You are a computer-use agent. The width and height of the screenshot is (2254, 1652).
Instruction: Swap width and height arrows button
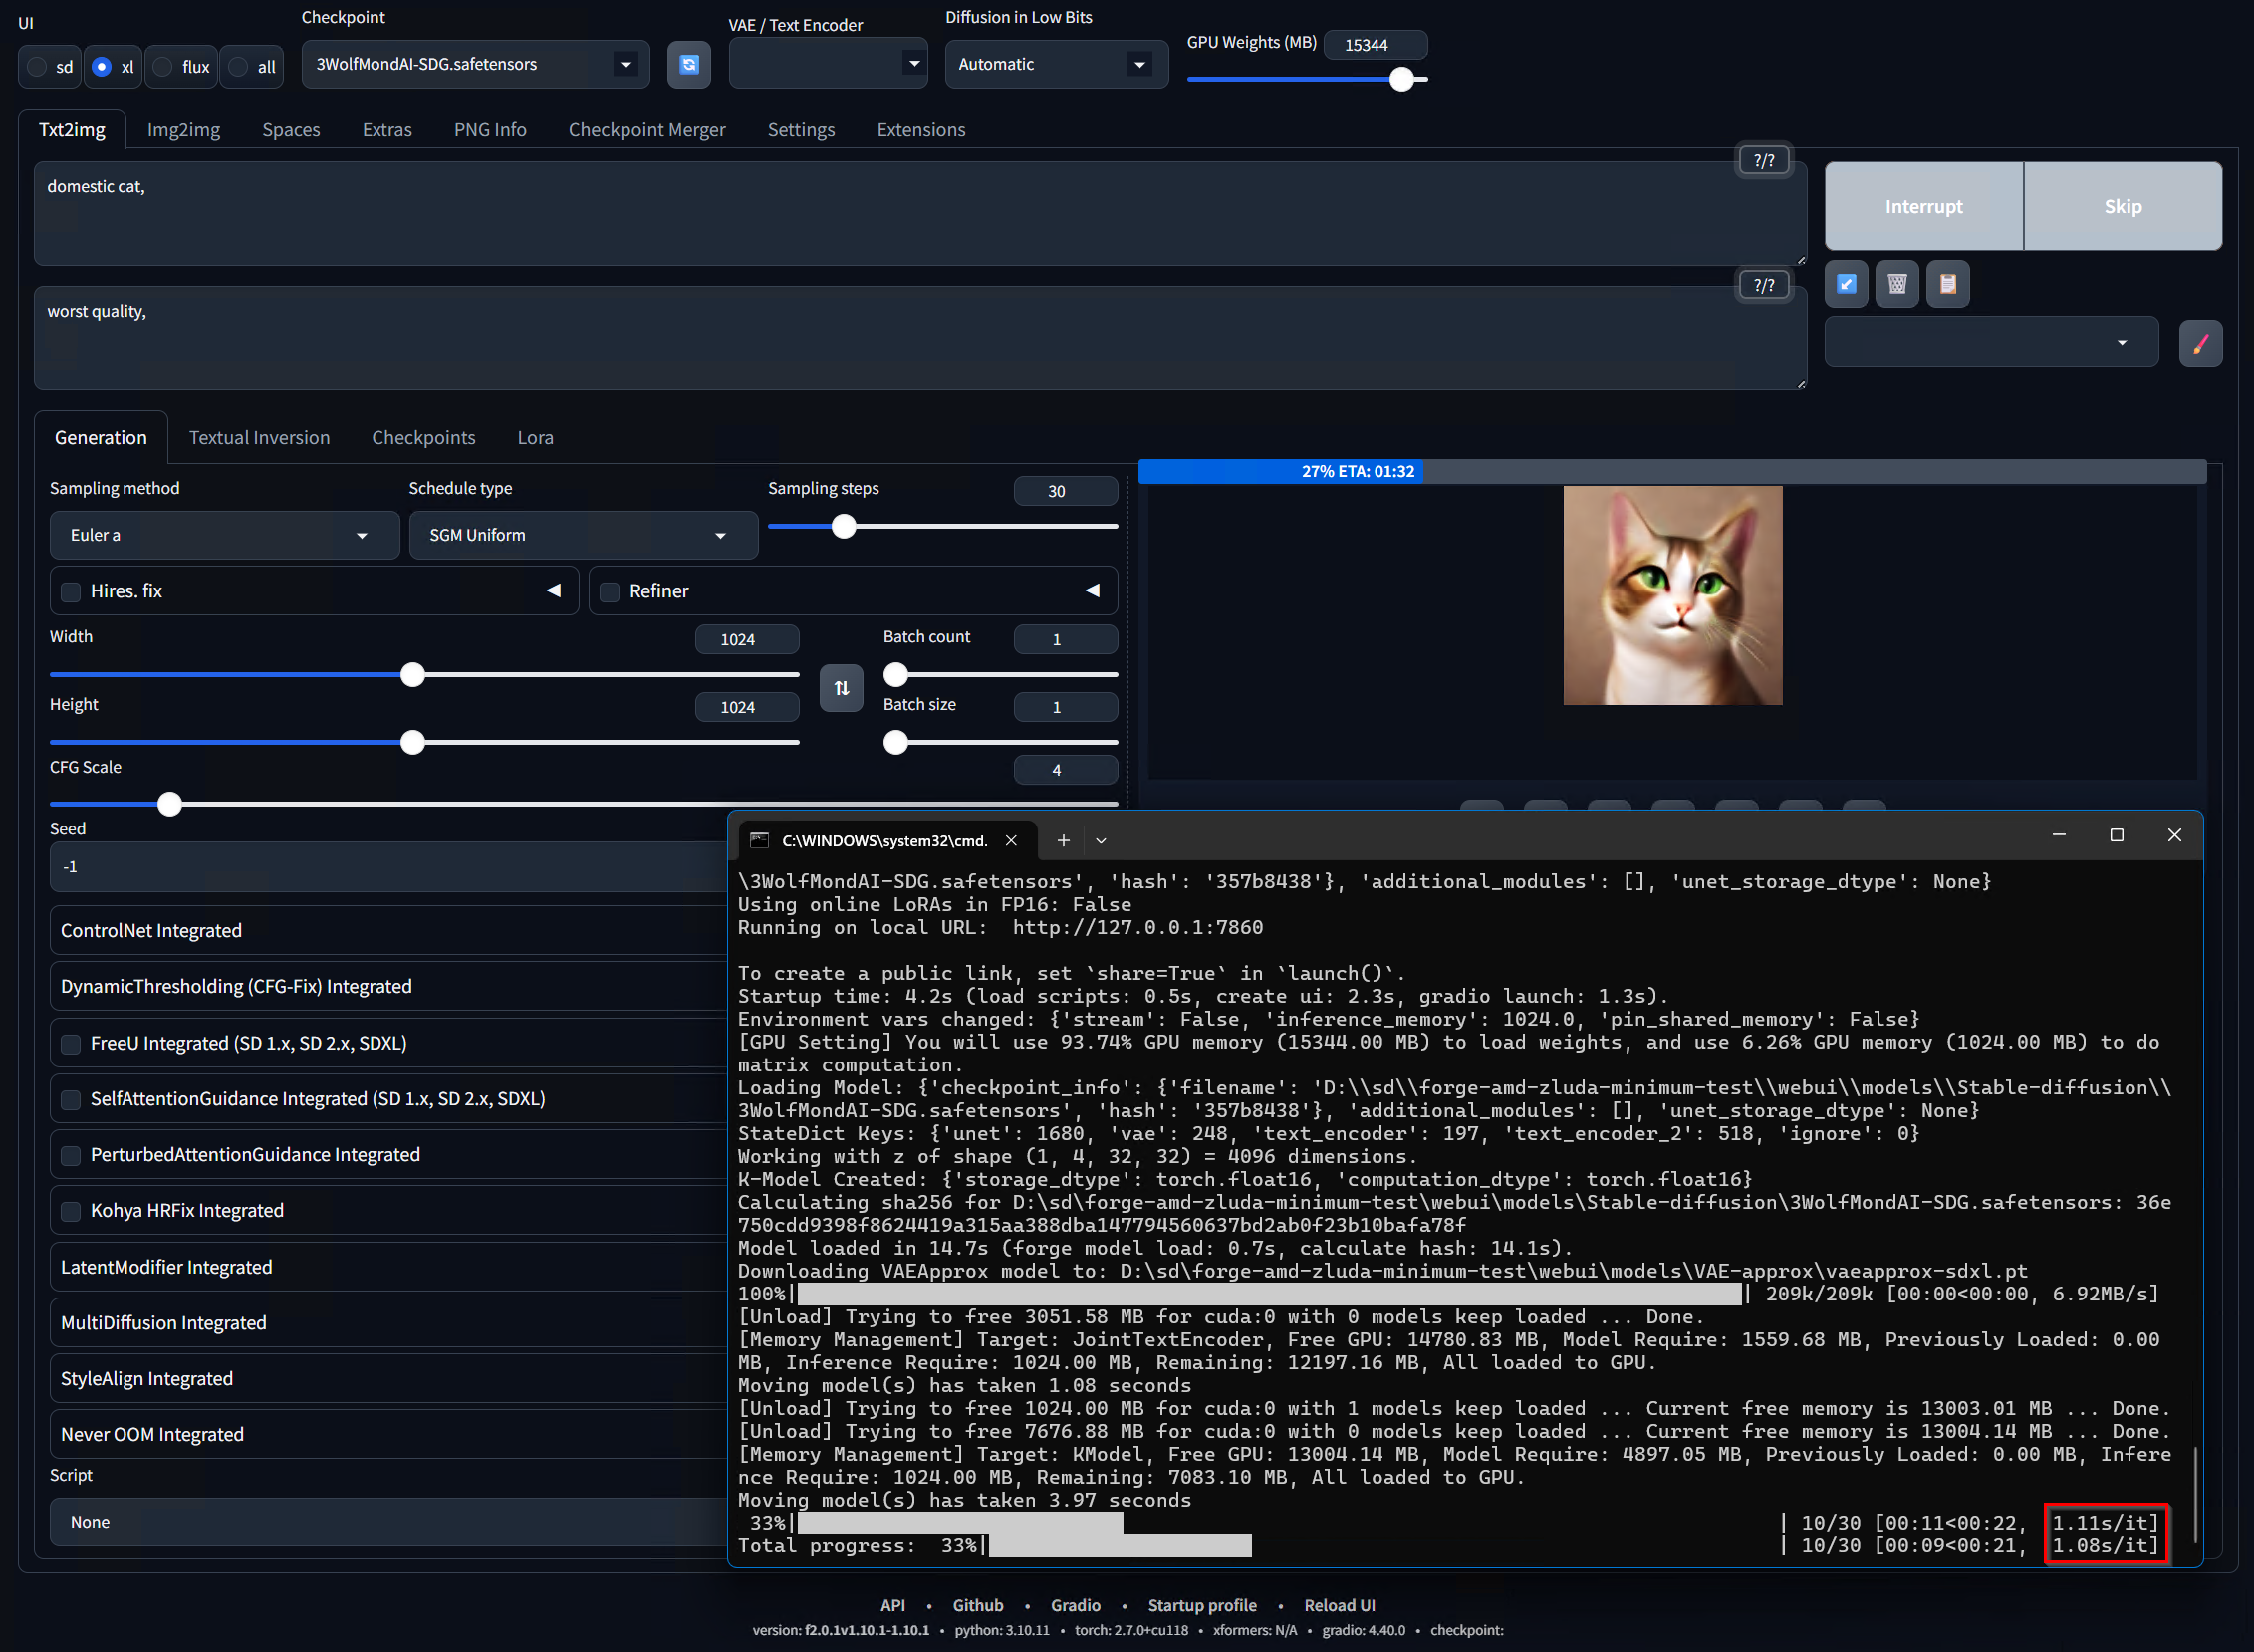[x=841, y=688]
